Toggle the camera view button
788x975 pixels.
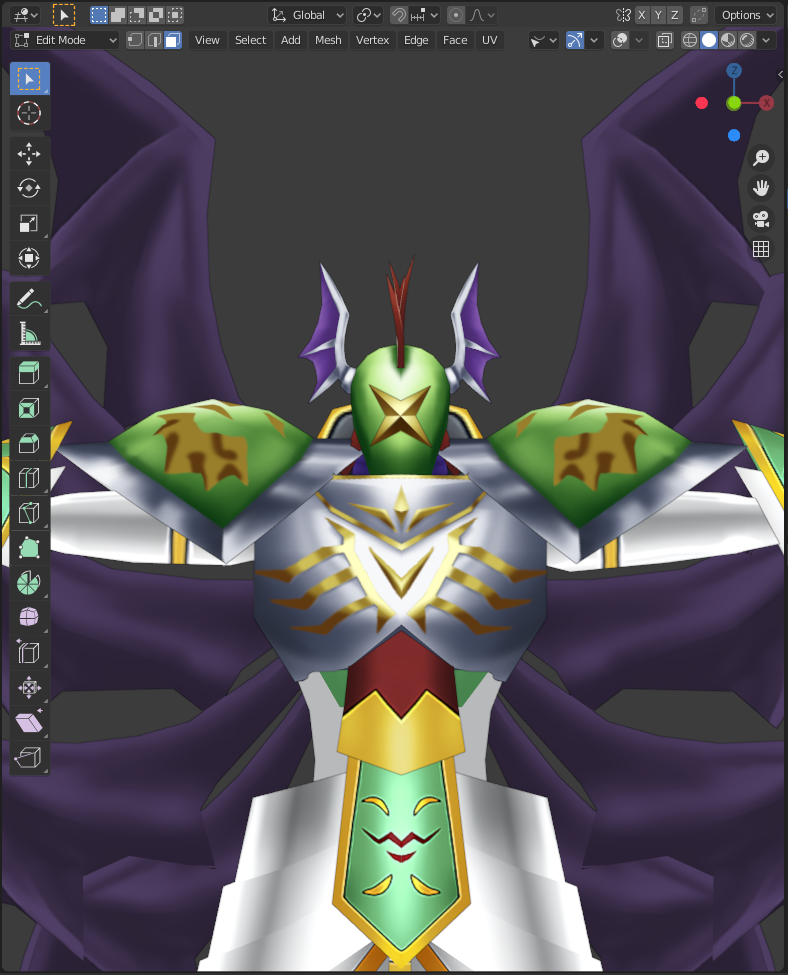point(761,219)
